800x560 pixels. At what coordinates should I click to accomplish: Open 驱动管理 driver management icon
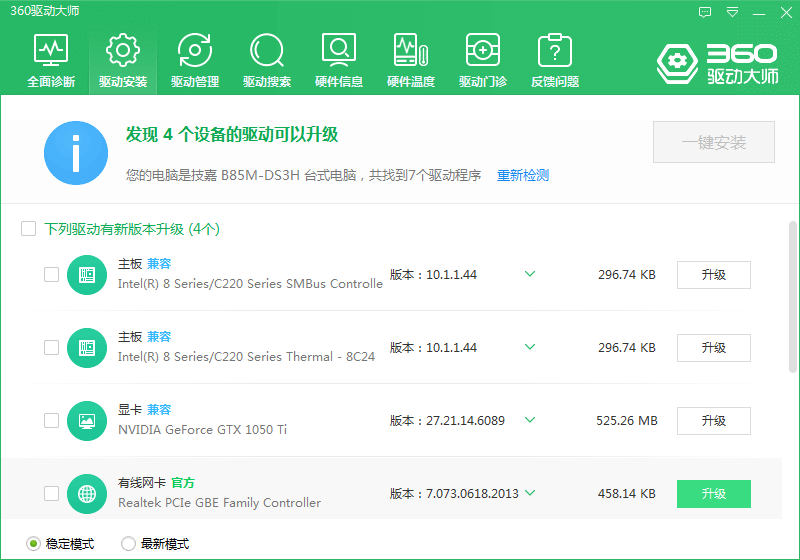click(x=195, y=60)
